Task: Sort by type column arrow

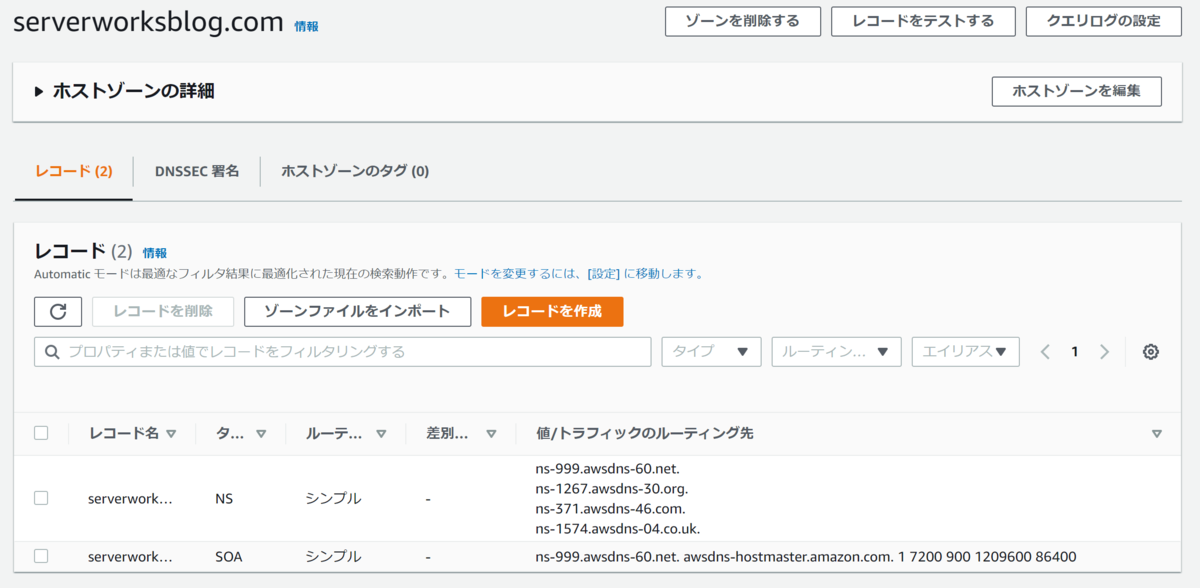Action: 261,434
